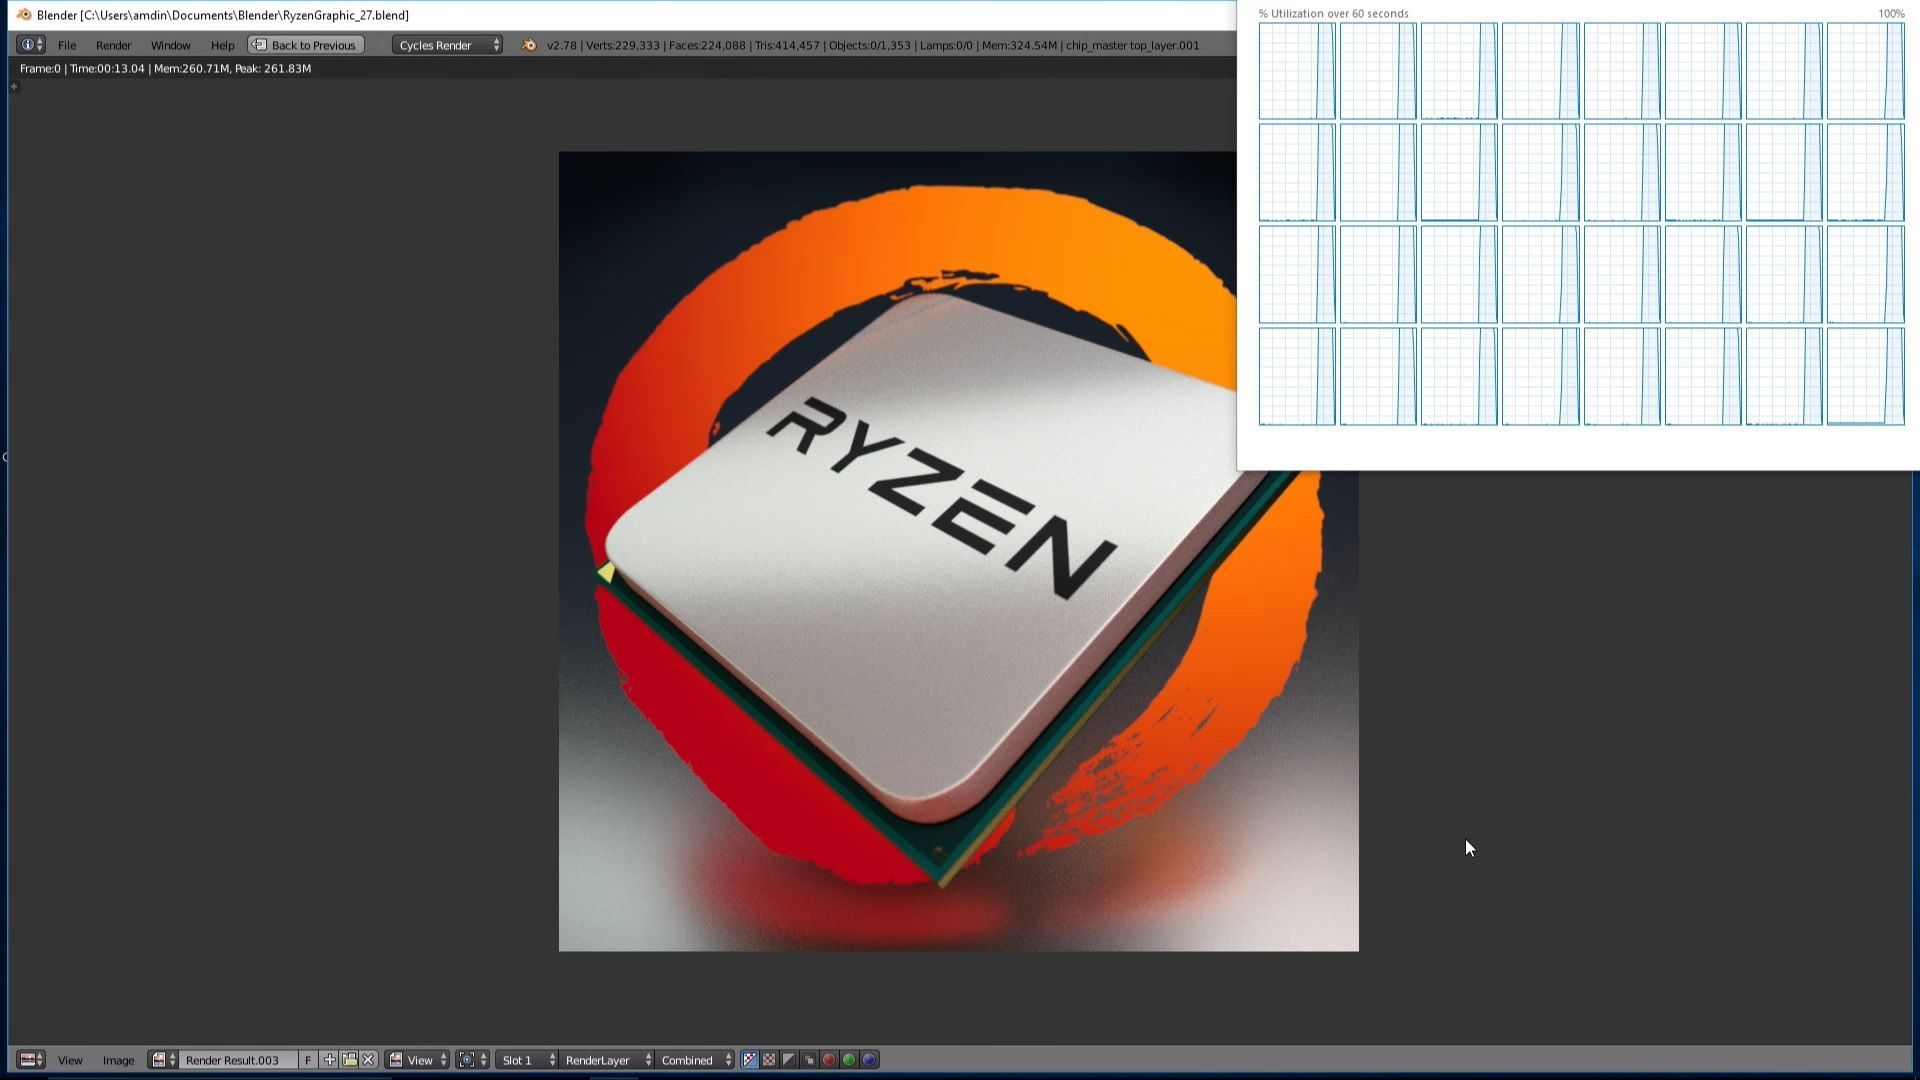The height and width of the screenshot is (1080, 1920).
Task: Toggle Alpha channel display icon
Action: coord(790,1060)
